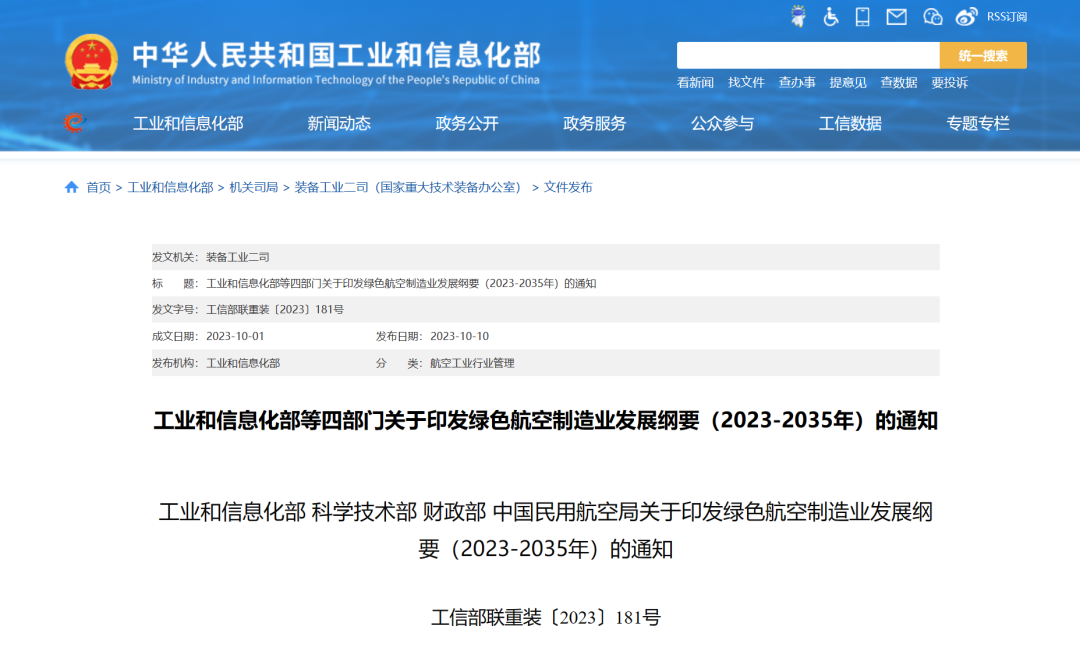Click the centered four-ministry subtitle

546,530
